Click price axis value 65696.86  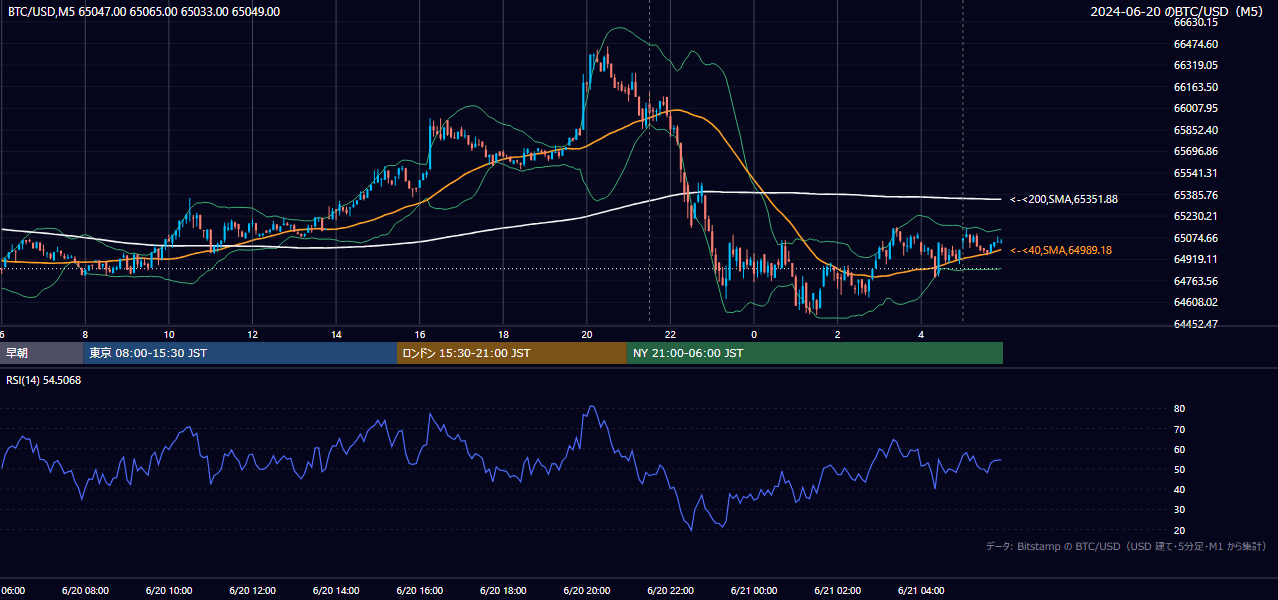[x=1195, y=151]
